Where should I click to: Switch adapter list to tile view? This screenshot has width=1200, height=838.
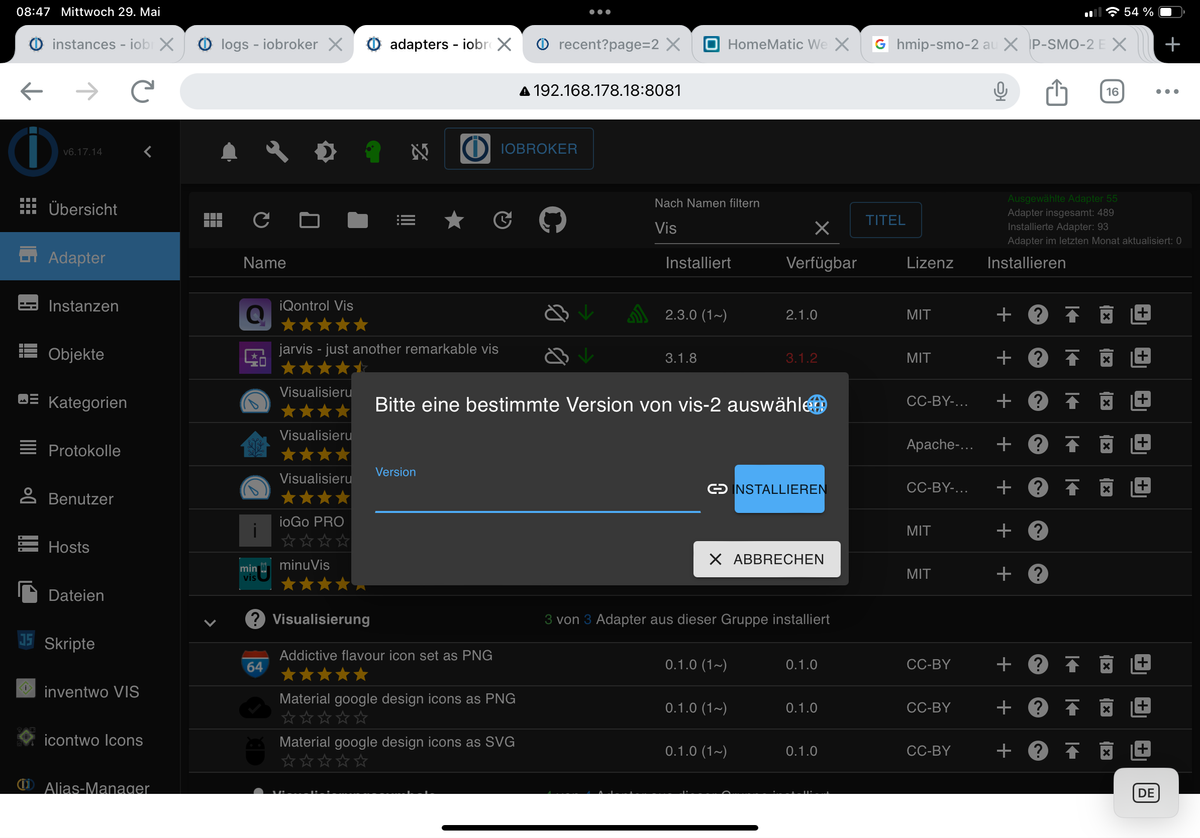[x=213, y=220]
